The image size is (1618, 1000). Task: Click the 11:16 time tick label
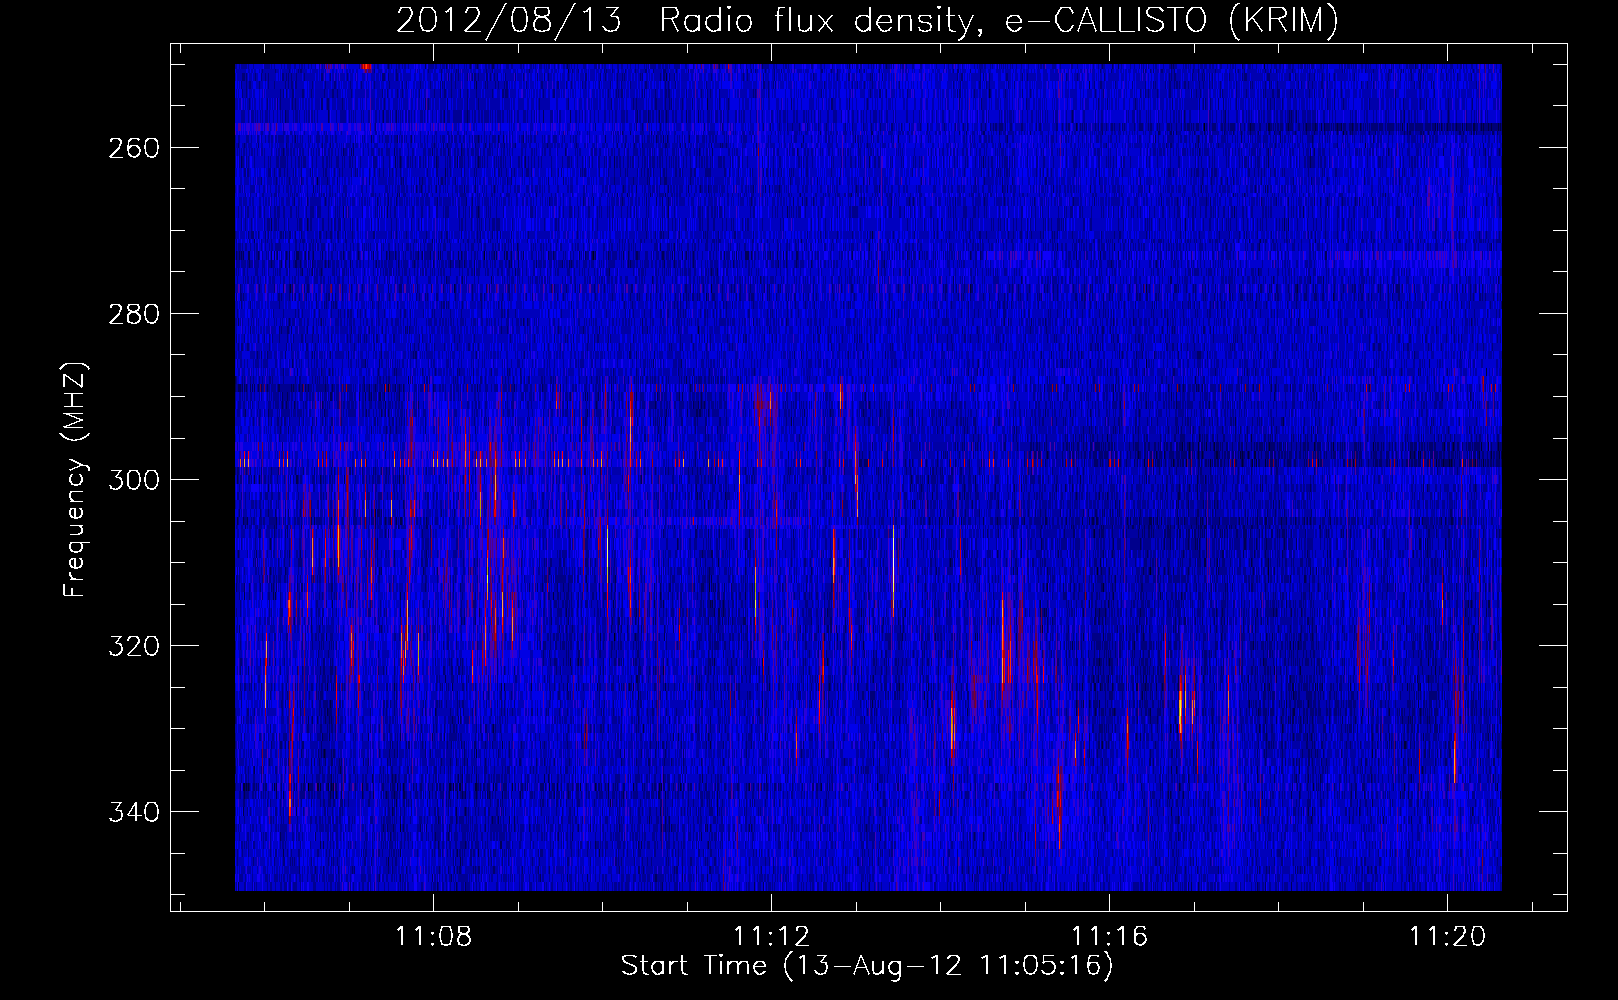tap(1110, 937)
